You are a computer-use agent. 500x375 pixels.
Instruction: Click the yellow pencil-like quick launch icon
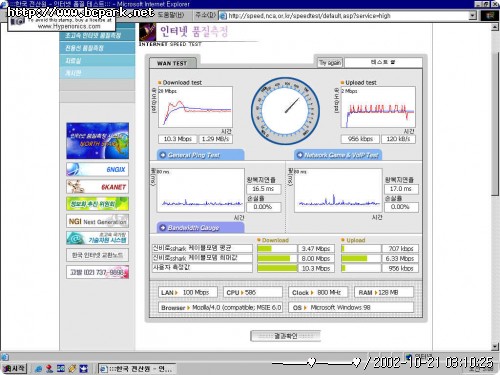[72, 368]
